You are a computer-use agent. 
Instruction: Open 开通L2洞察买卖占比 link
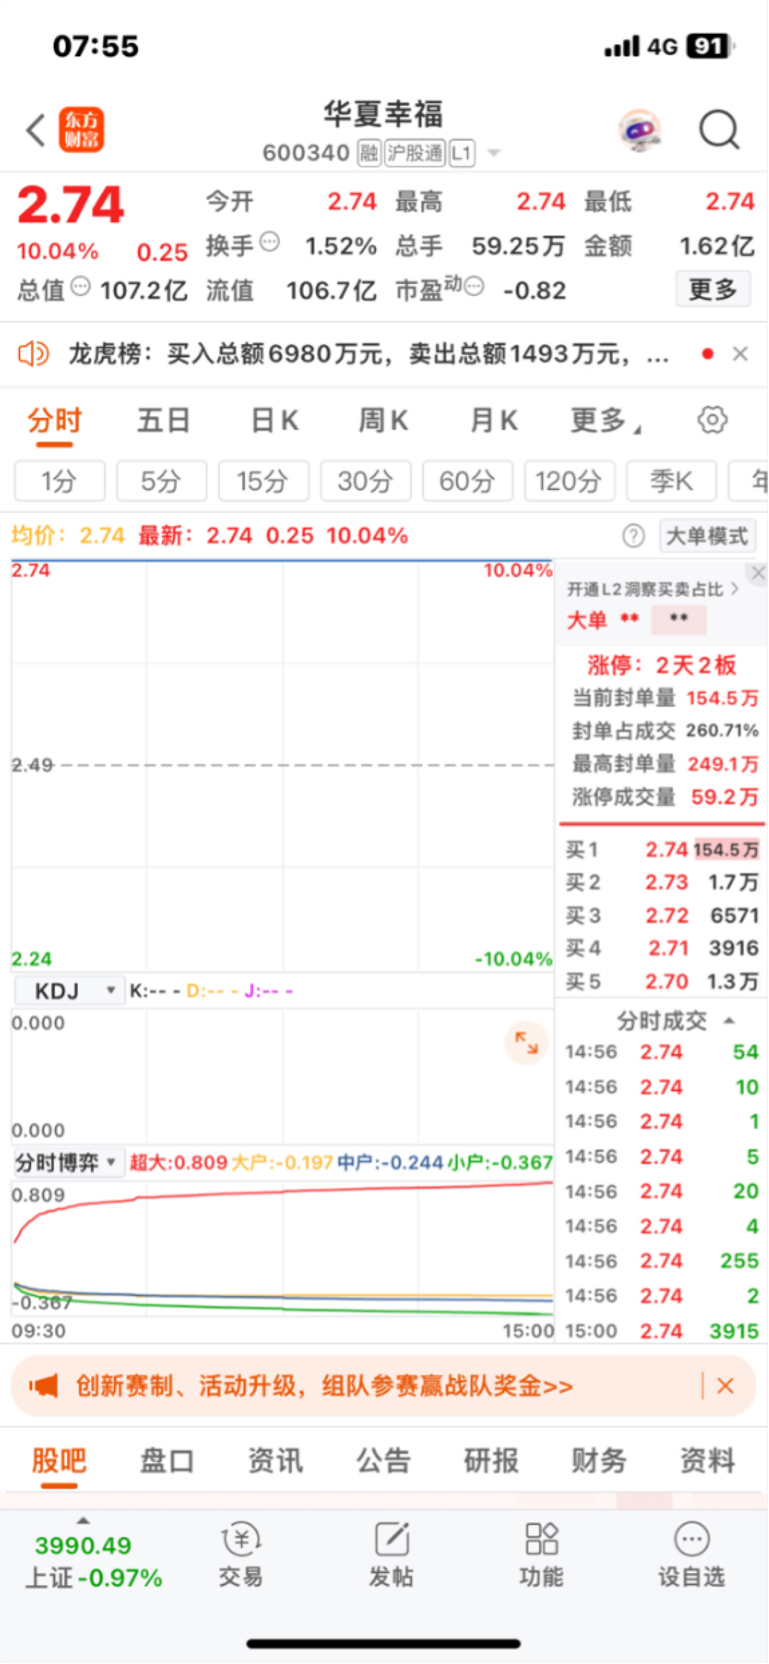coord(653,589)
